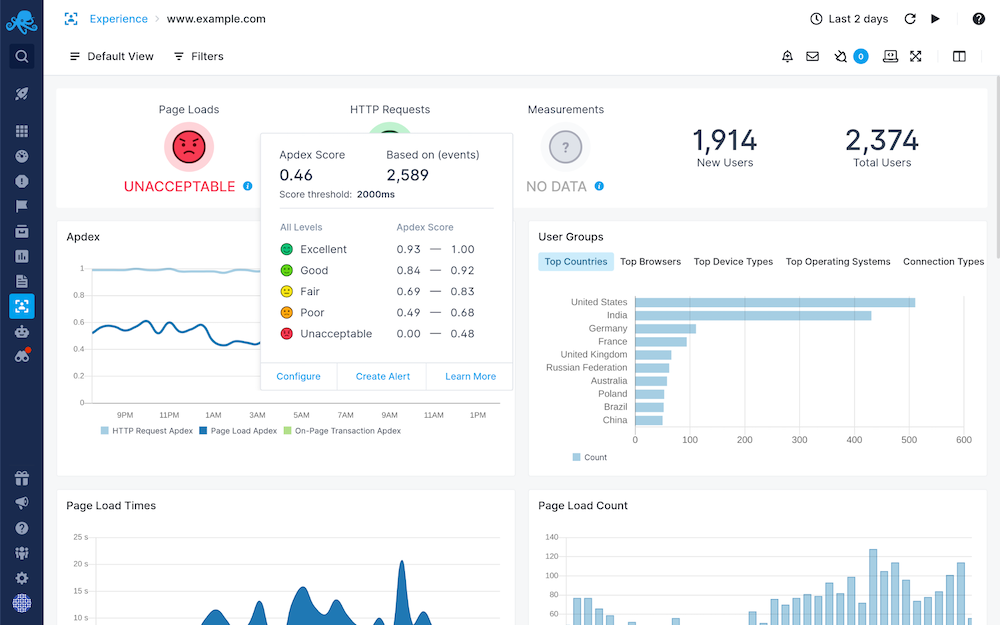Select the Top Operating Systems tab
This screenshot has width=1000, height=625.
(837, 262)
